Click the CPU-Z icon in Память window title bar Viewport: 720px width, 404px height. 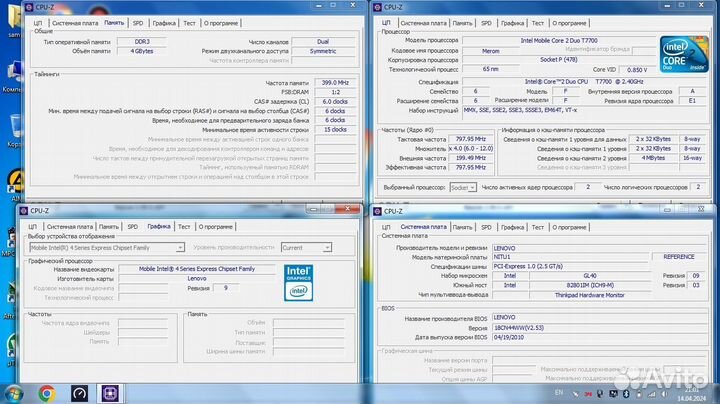point(29,7)
